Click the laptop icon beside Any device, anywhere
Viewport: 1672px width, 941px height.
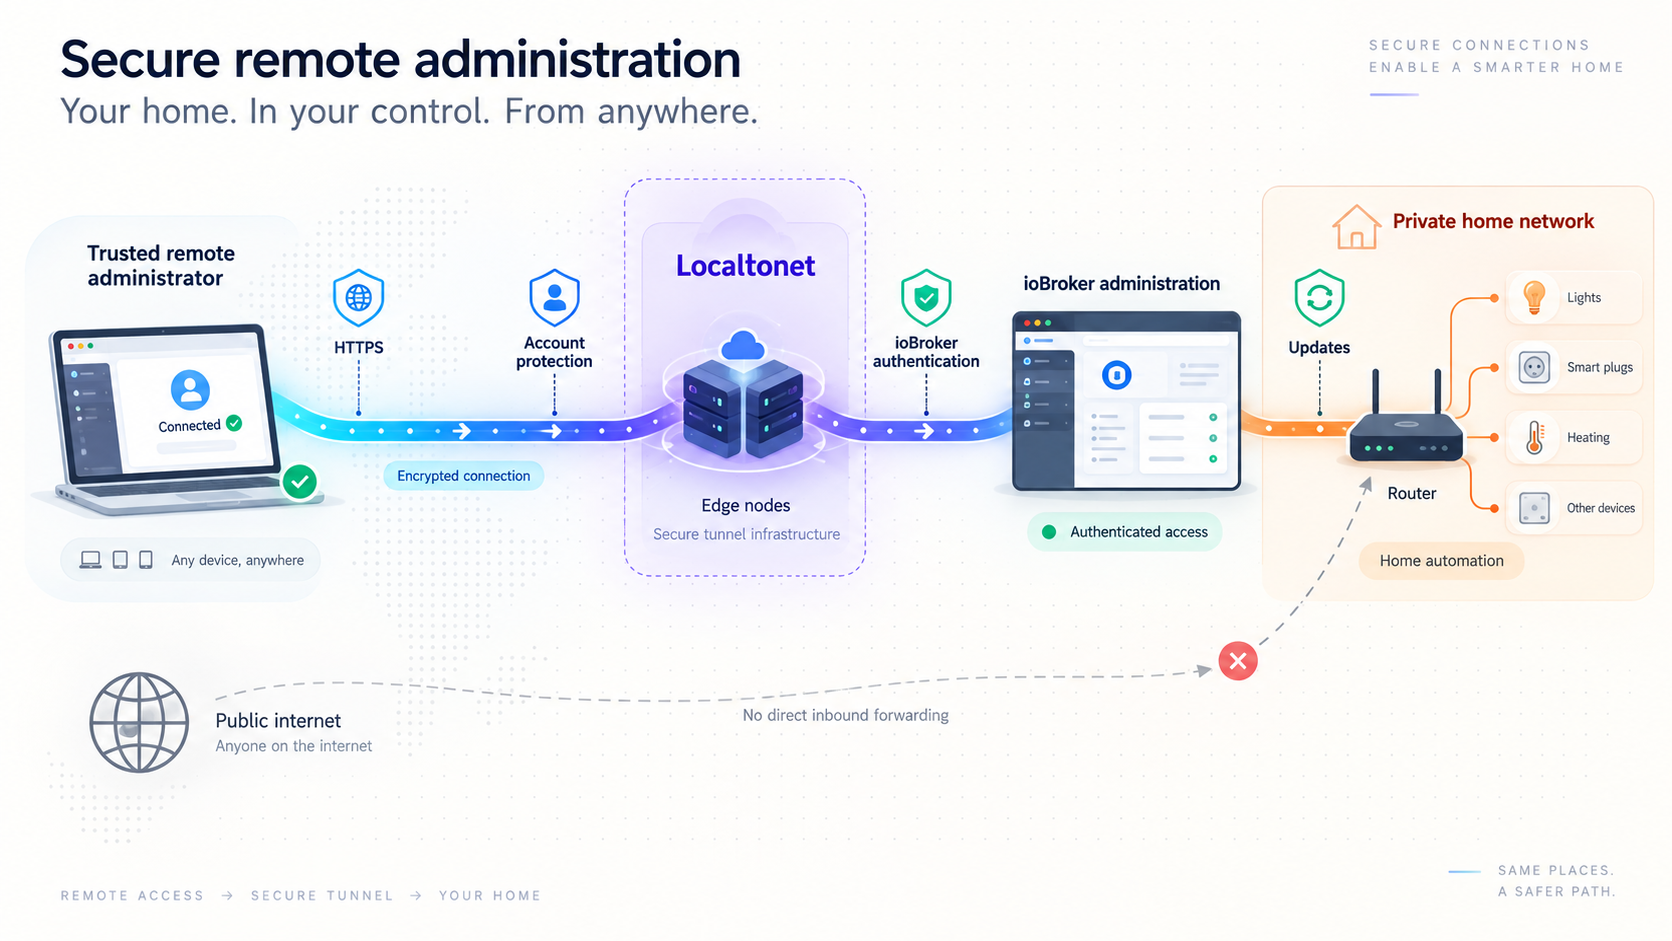tap(90, 560)
